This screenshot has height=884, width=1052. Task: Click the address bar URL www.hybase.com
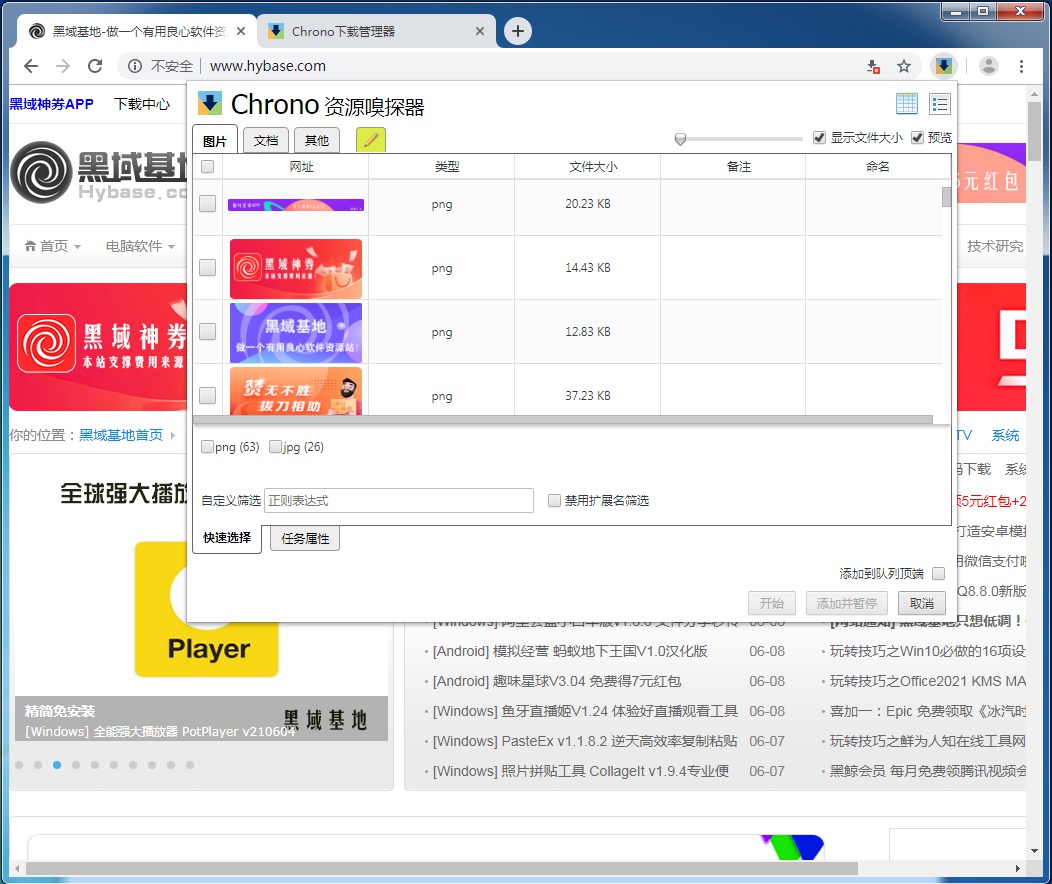268,66
